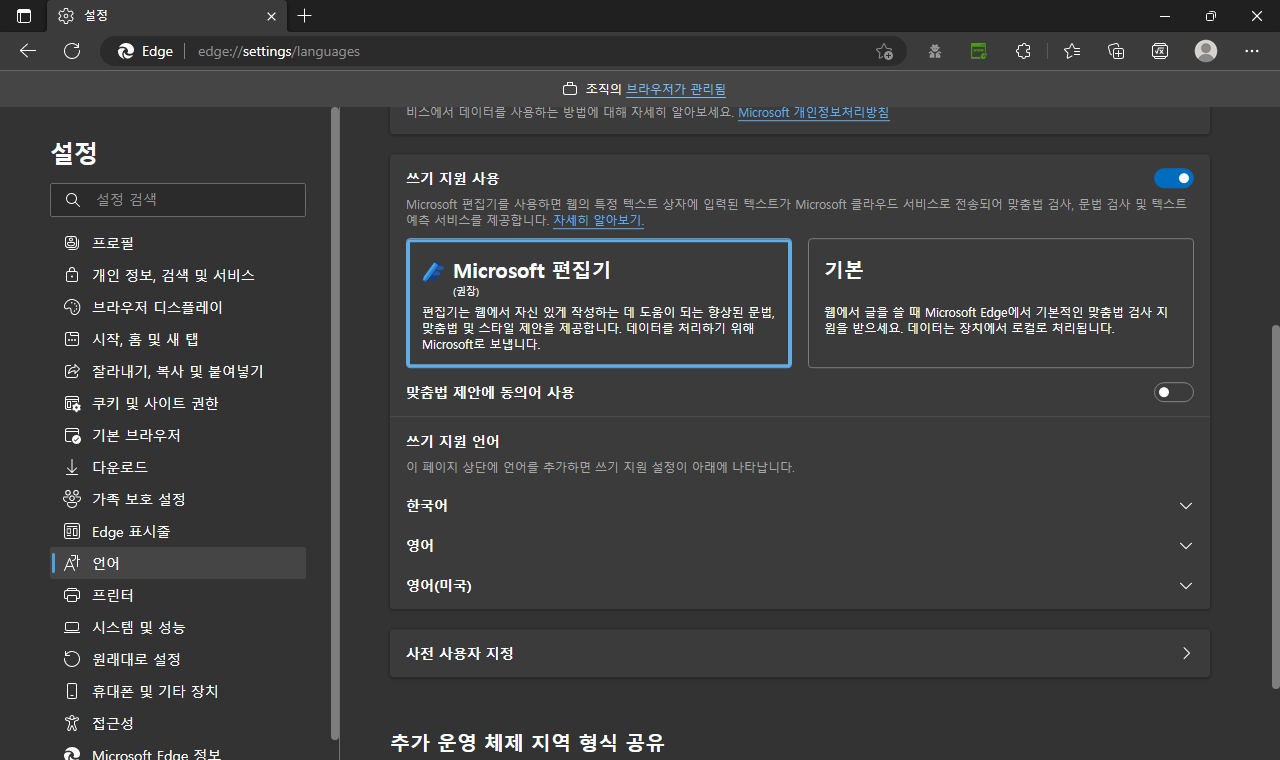Open the Favorites list icon
The image size is (1280, 760).
click(x=1072, y=51)
